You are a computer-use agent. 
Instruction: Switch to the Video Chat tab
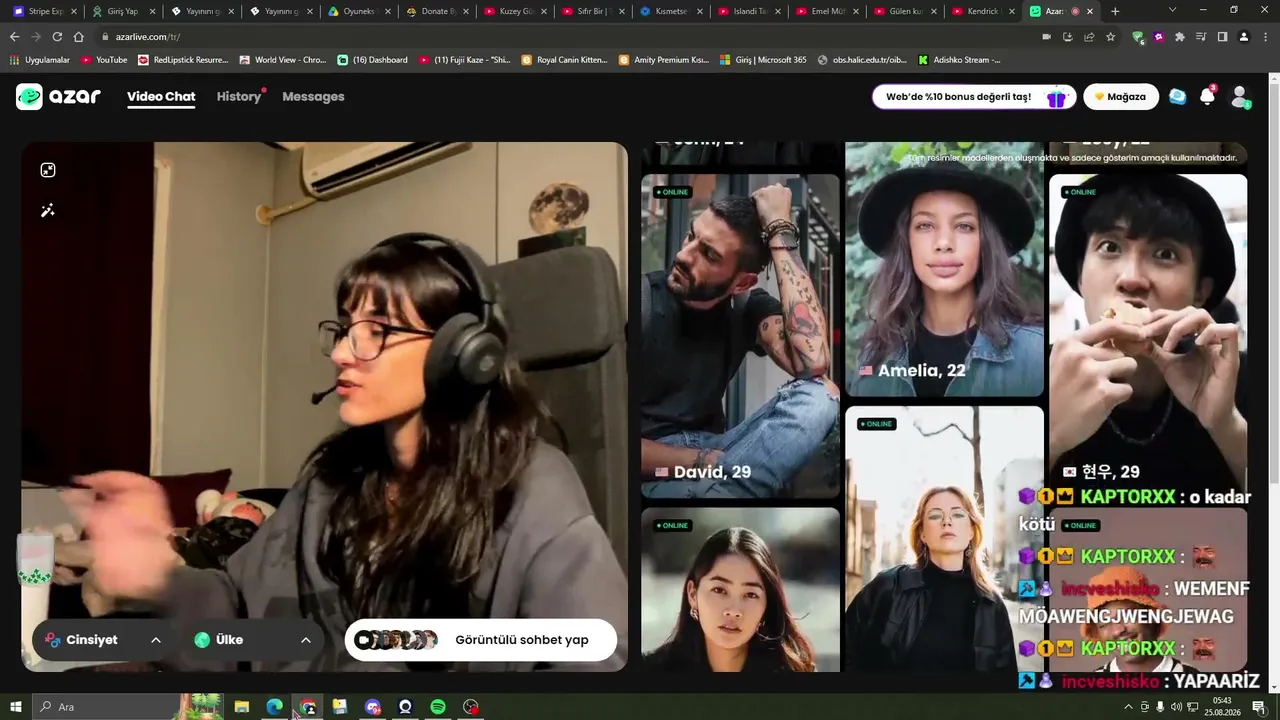(x=161, y=97)
